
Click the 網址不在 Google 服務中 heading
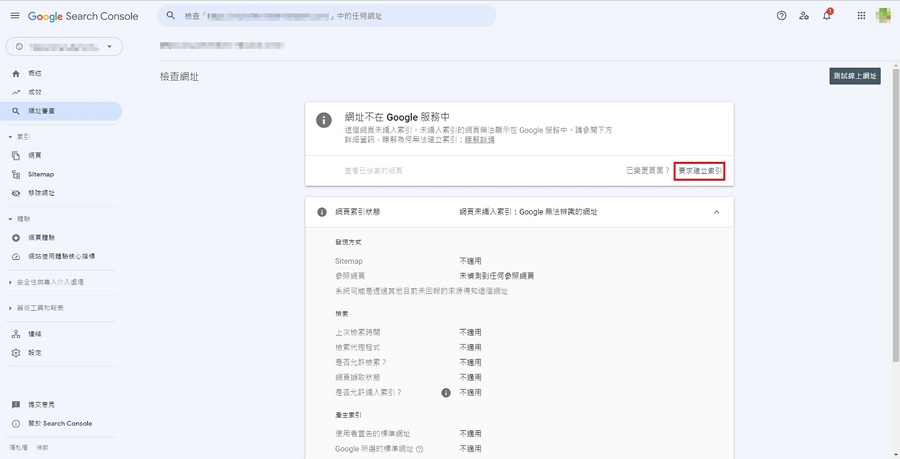(397, 116)
